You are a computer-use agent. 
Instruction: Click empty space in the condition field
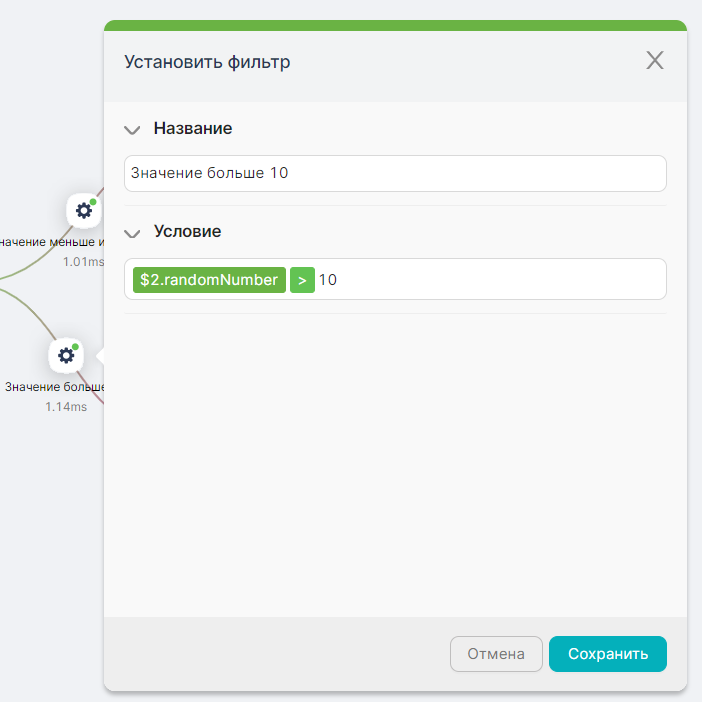pos(501,279)
